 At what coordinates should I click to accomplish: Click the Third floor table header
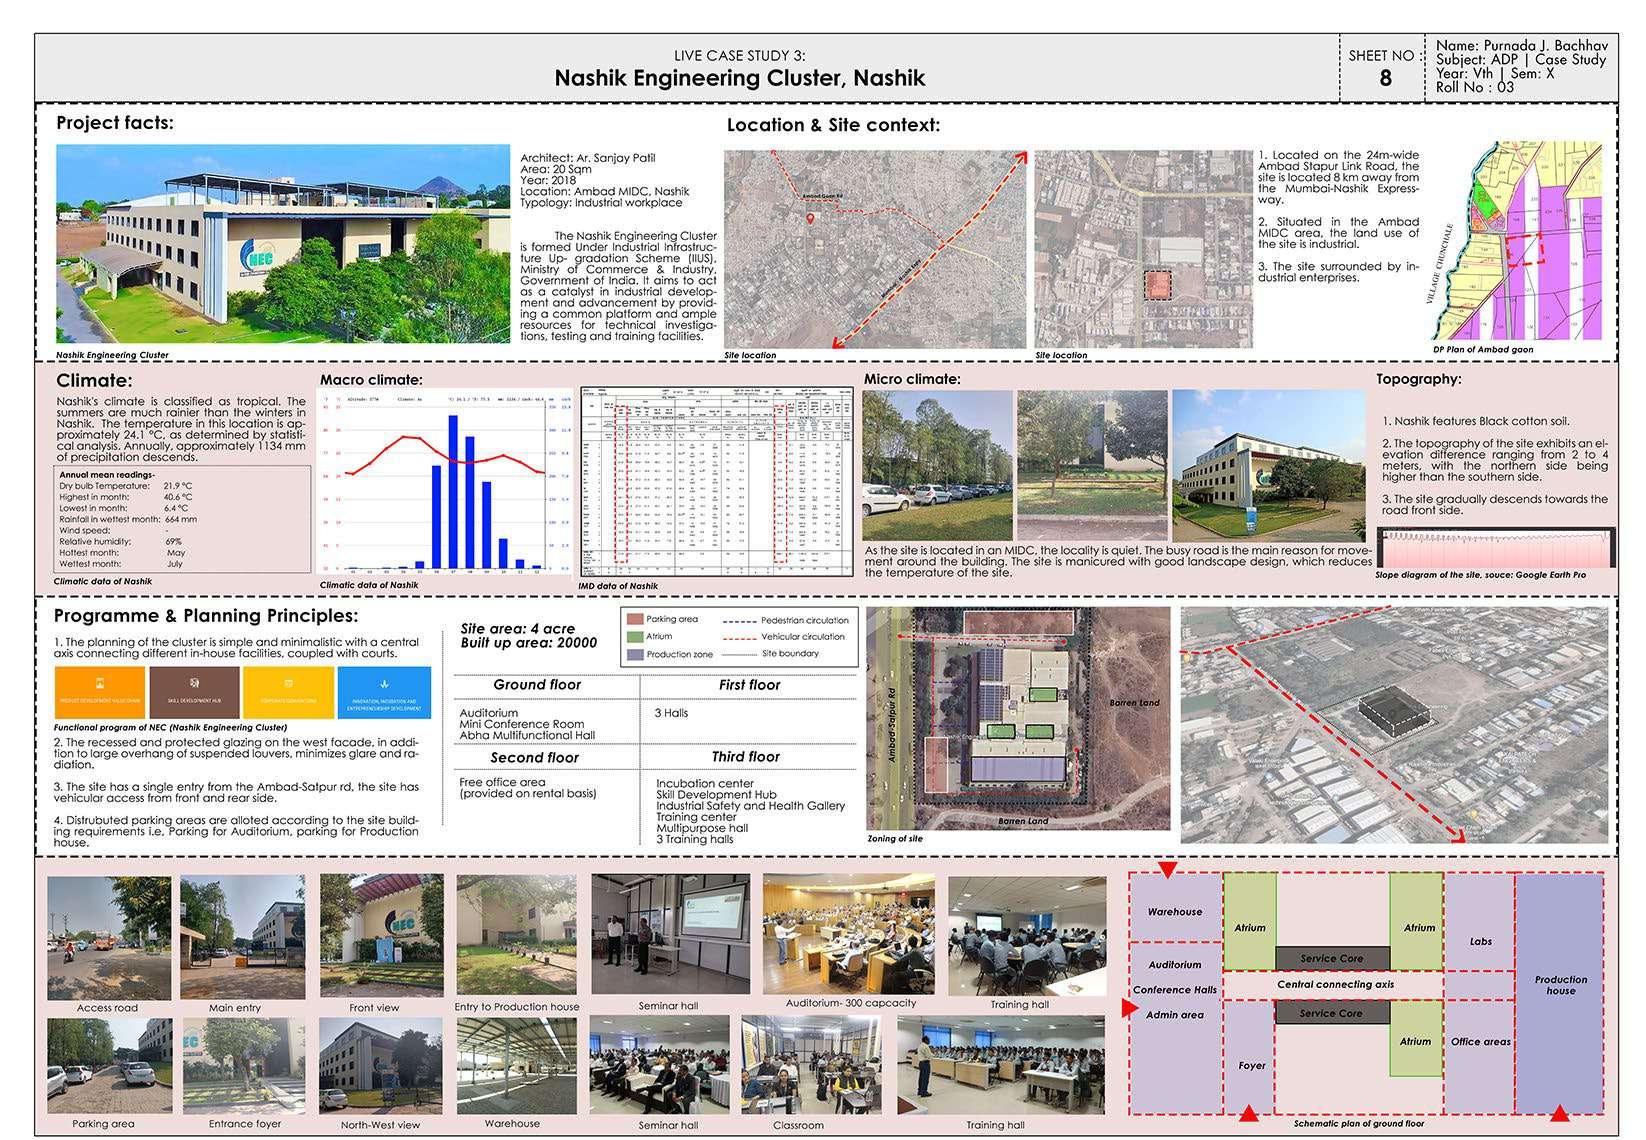click(746, 757)
